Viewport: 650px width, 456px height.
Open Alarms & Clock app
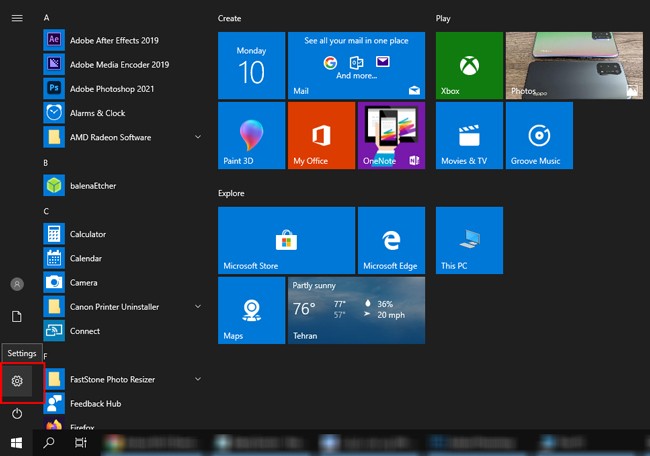[x=124, y=113]
